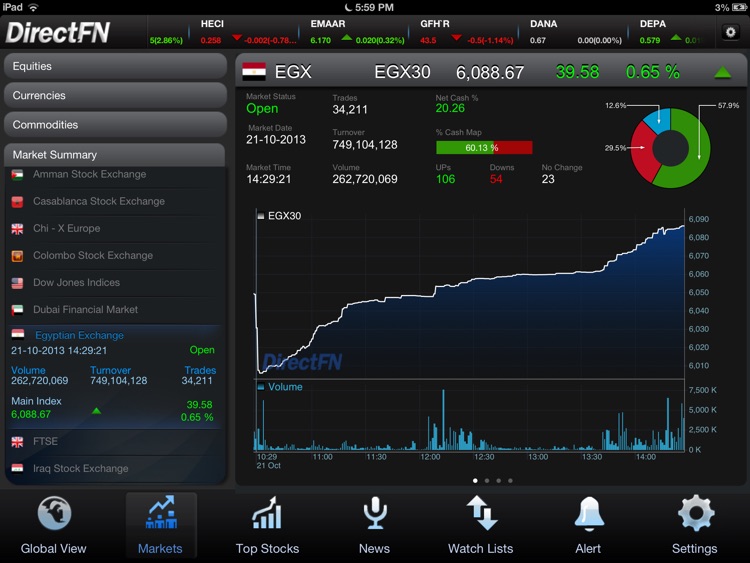The height and width of the screenshot is (563, 750).
Task: Tap the Trades value 34,211
Action: (350, 110)
